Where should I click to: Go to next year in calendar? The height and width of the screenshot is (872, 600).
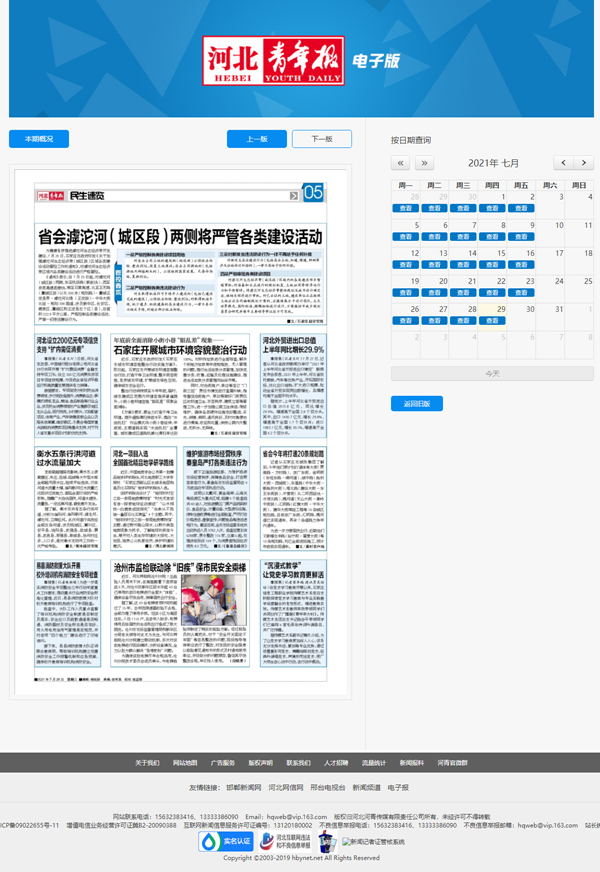click(x=424, y=163)
